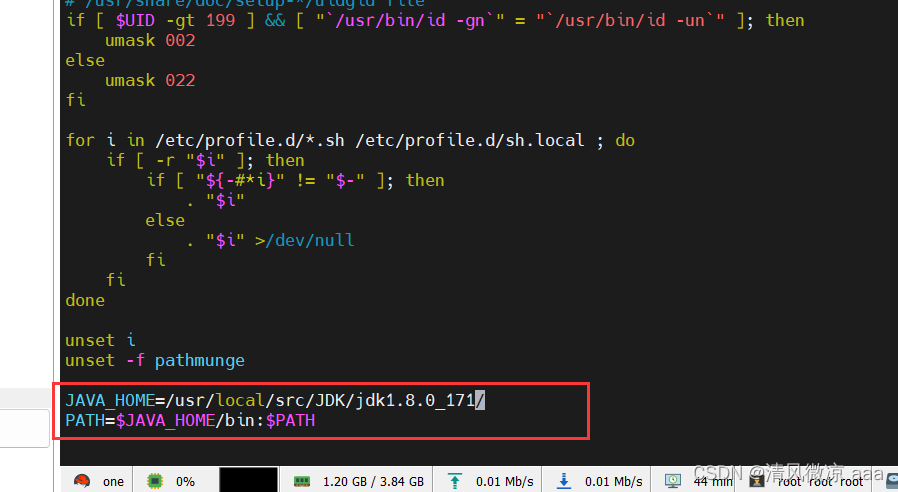Click the 'for i in /etc/profile.d/*.sh' line
Screen dimensions: 898x492
350,140
